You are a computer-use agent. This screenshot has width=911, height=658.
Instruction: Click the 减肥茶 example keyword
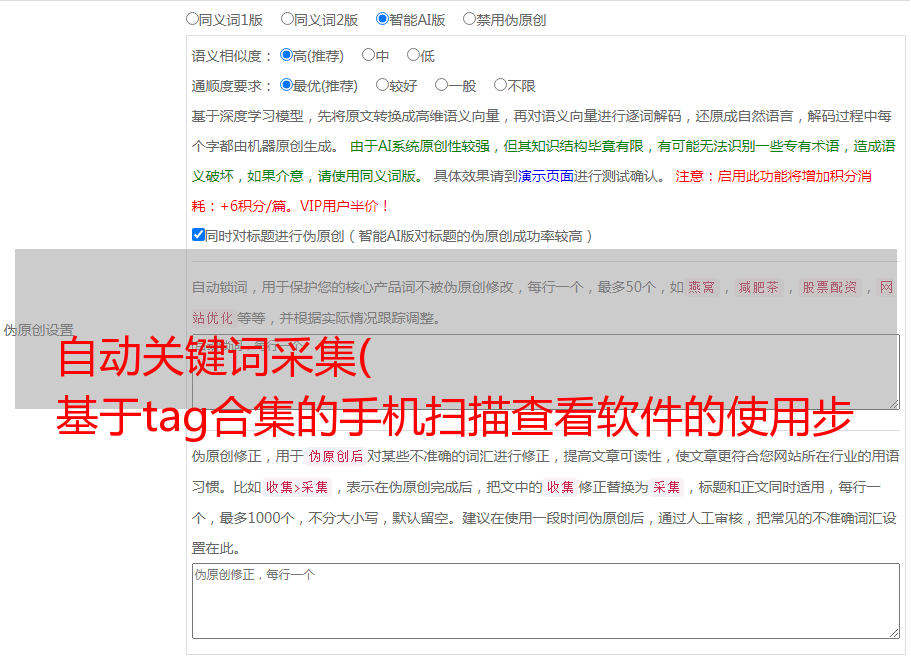pos(758,287)
